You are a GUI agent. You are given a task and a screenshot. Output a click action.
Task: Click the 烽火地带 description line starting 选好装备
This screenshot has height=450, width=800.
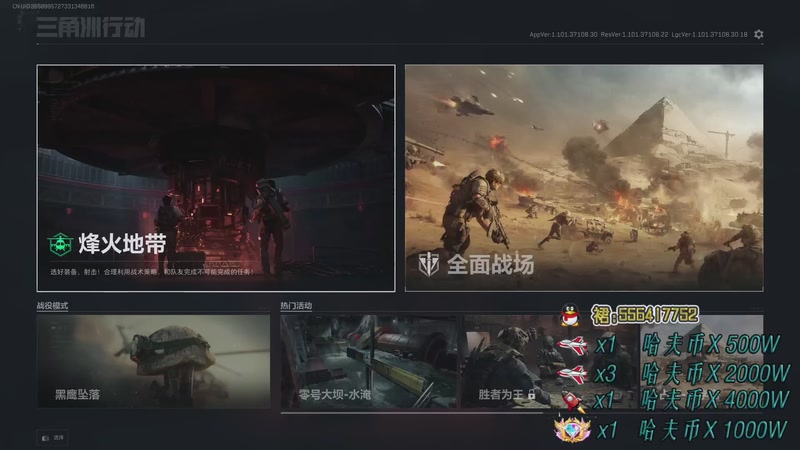point(152,272)
